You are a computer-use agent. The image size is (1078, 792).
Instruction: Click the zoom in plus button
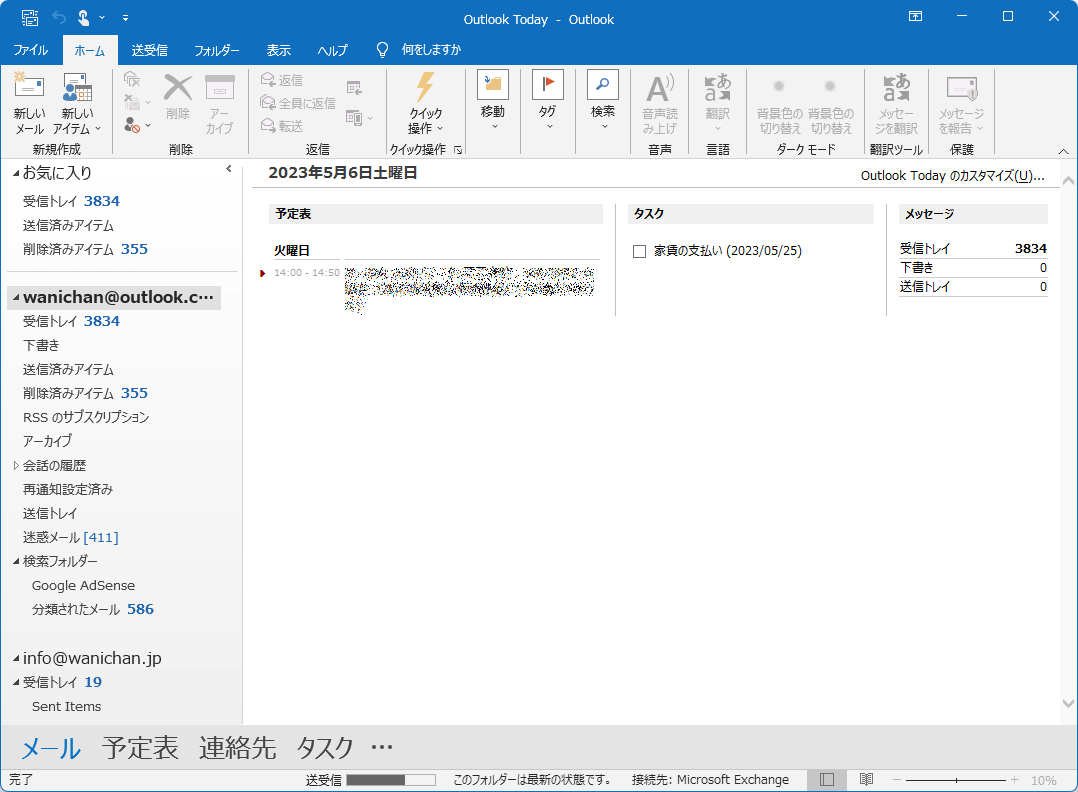1015,780
